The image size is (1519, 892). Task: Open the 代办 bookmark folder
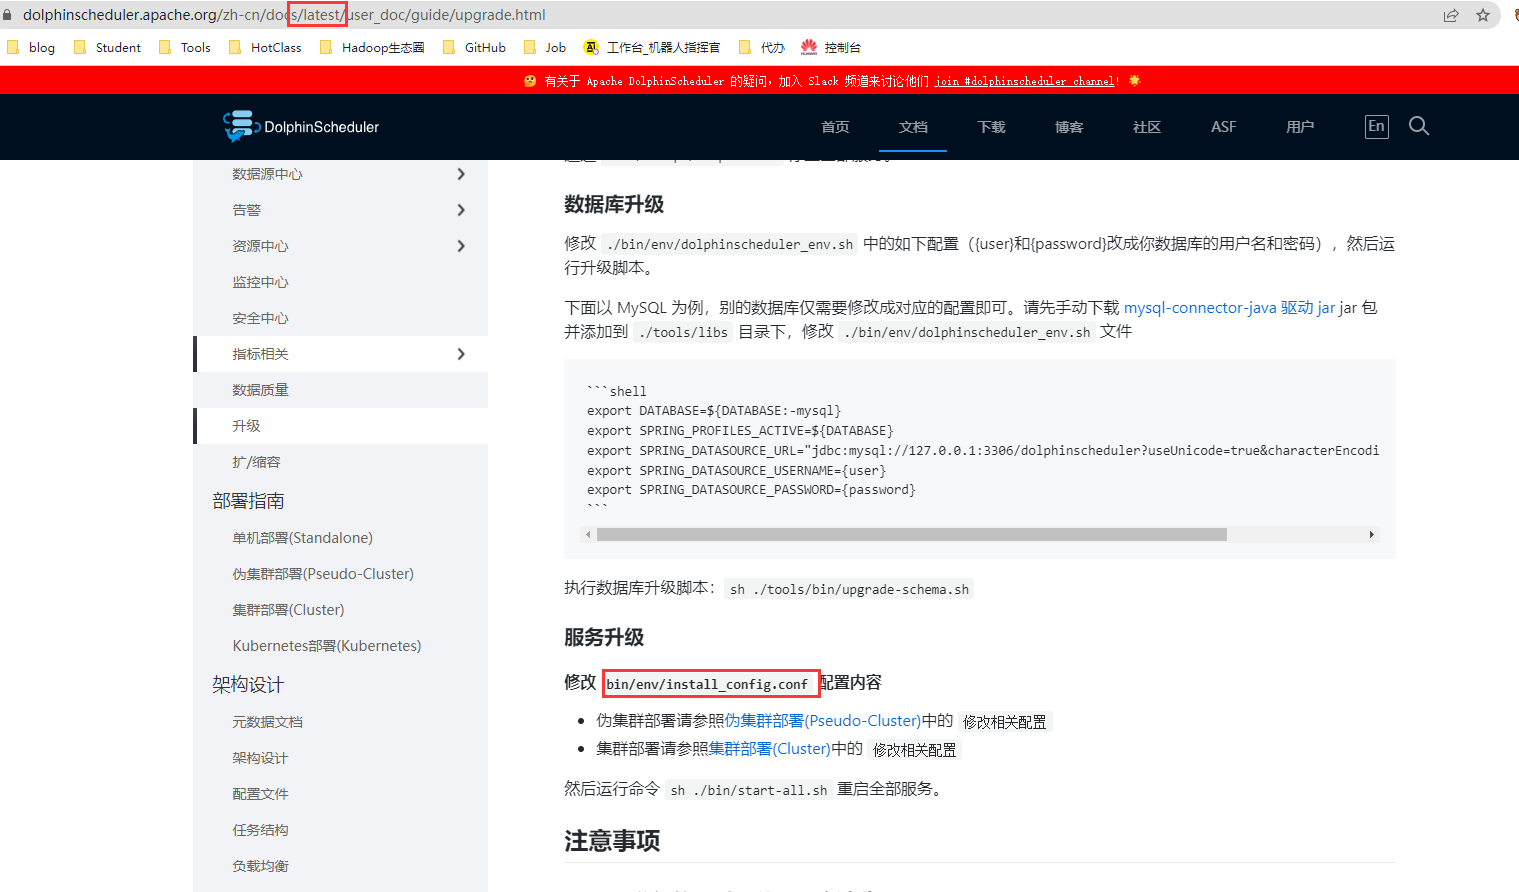click(x=761, y=47)
